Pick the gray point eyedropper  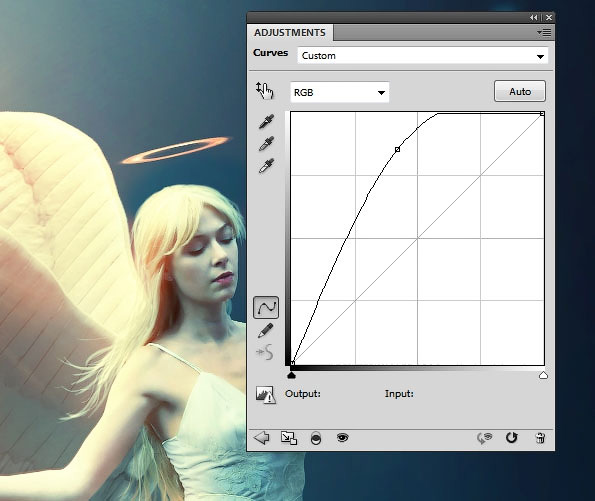point(266,143)
